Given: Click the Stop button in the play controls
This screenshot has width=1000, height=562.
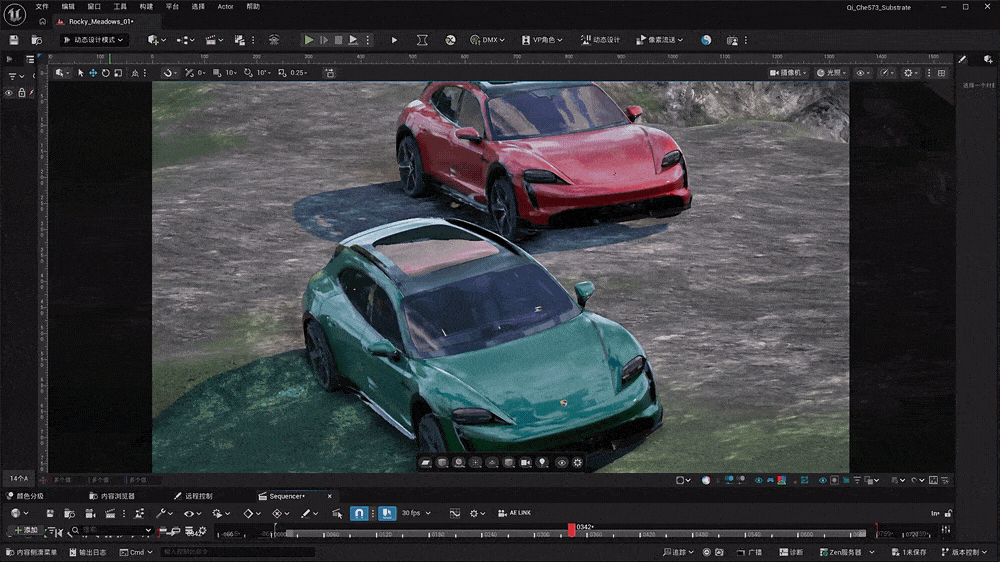Looking at the screenshot, I should (x=339, y=40).
